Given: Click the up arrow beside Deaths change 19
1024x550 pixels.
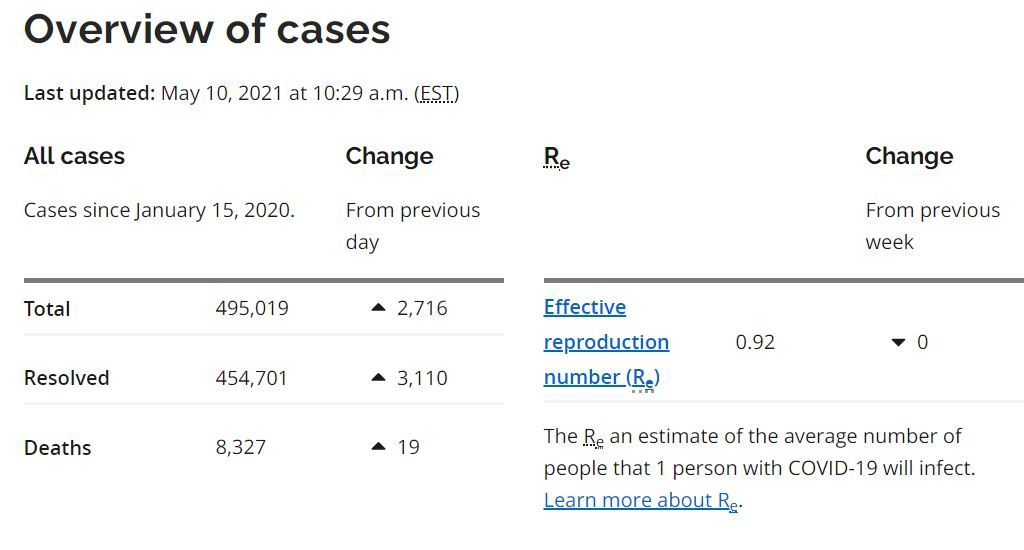Looking at the screenshot, I should pos(378,447).
